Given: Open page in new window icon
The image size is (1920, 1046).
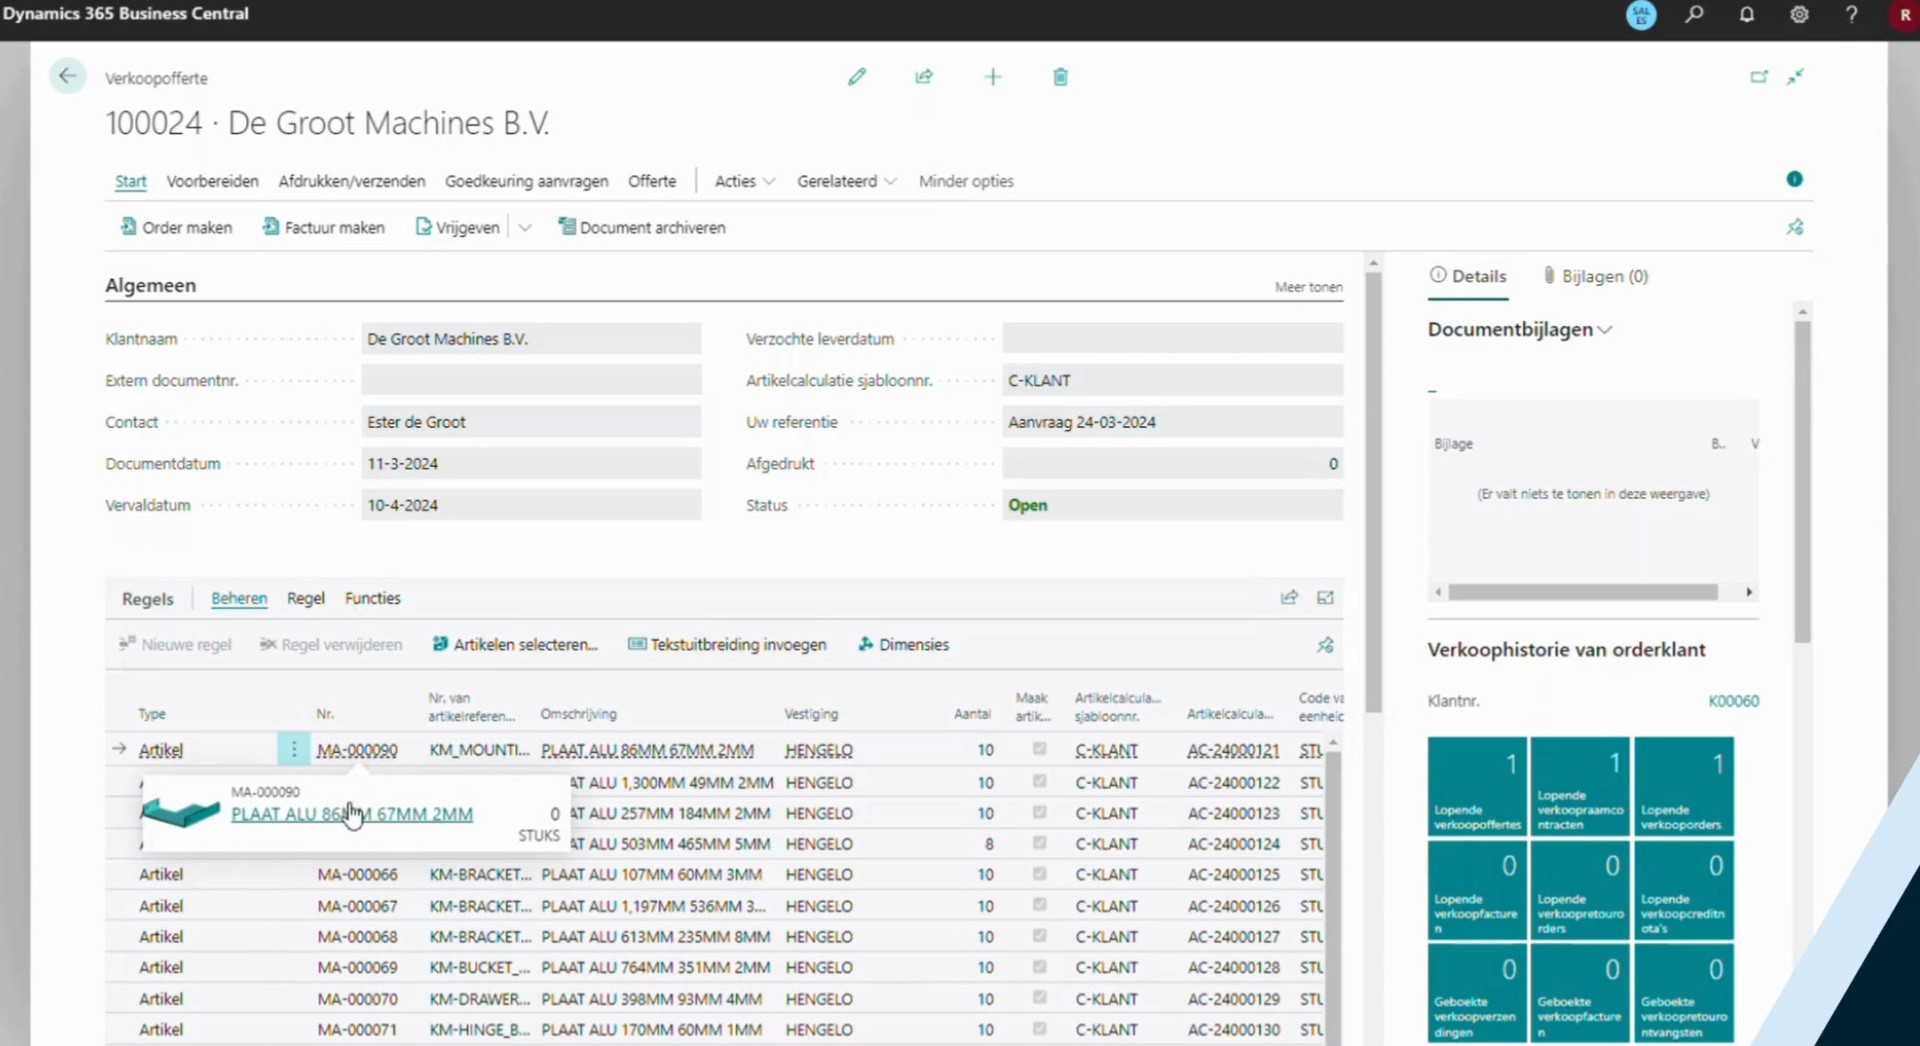Looking at the screenshot, I should coord(1759,77).
